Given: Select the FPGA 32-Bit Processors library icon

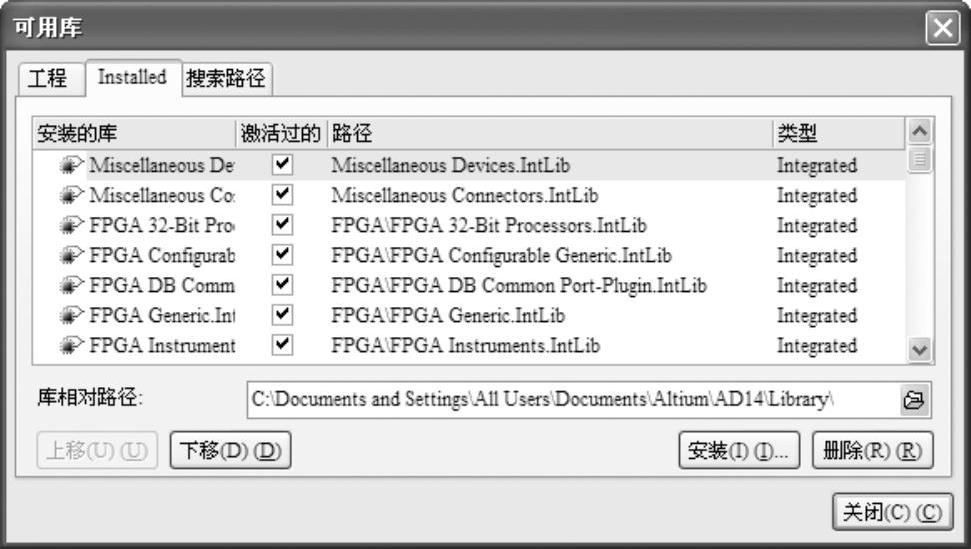Looking at the screenshot, I should point(73,225).
